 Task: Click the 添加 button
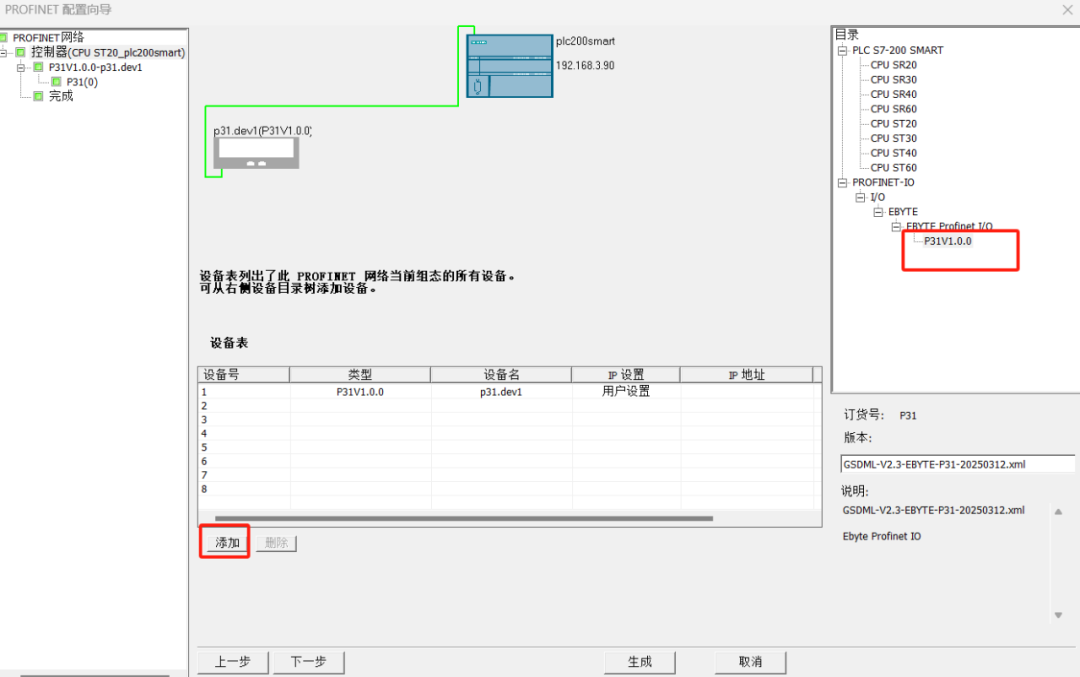227,543
